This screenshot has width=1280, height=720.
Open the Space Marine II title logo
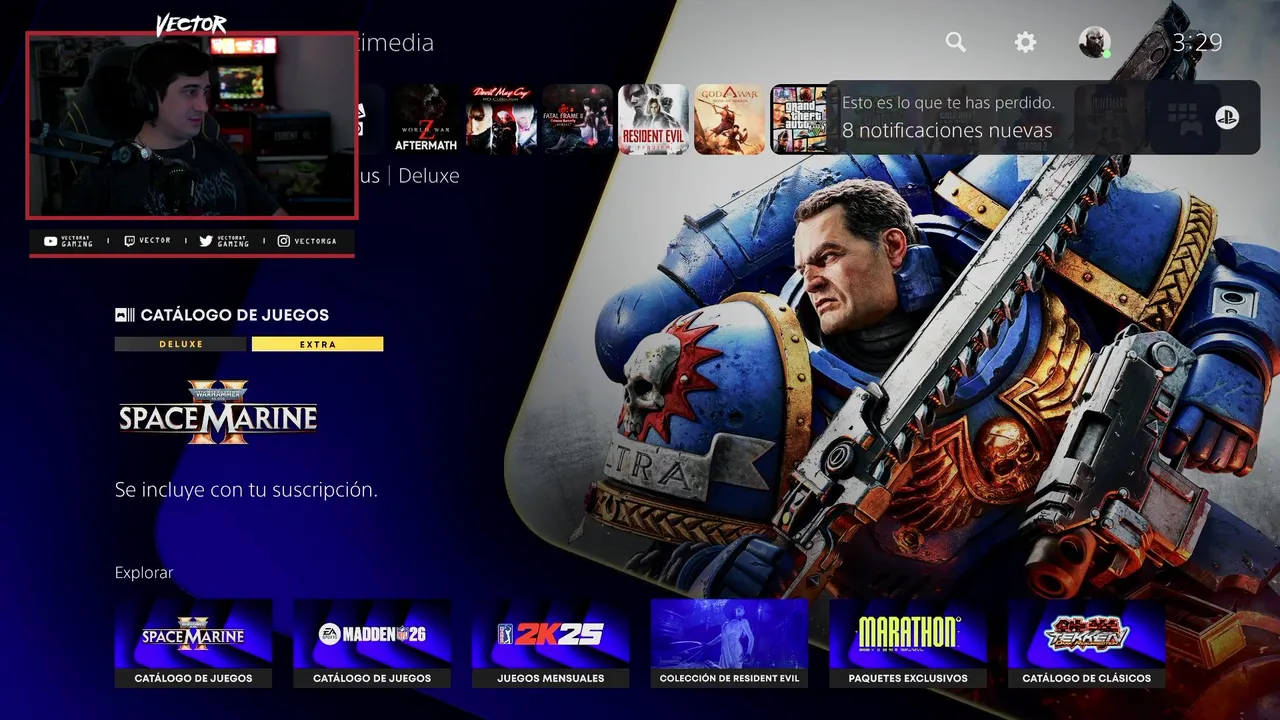tap(218, 412)
